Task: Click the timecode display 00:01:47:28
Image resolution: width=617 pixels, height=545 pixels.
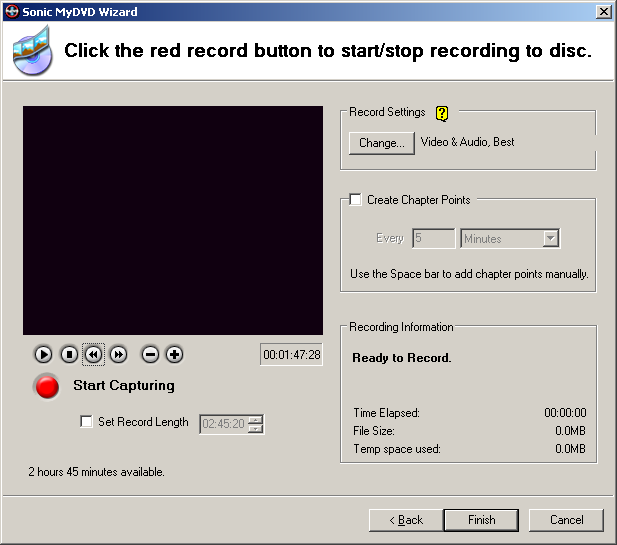Action: [x=292, y=355]
